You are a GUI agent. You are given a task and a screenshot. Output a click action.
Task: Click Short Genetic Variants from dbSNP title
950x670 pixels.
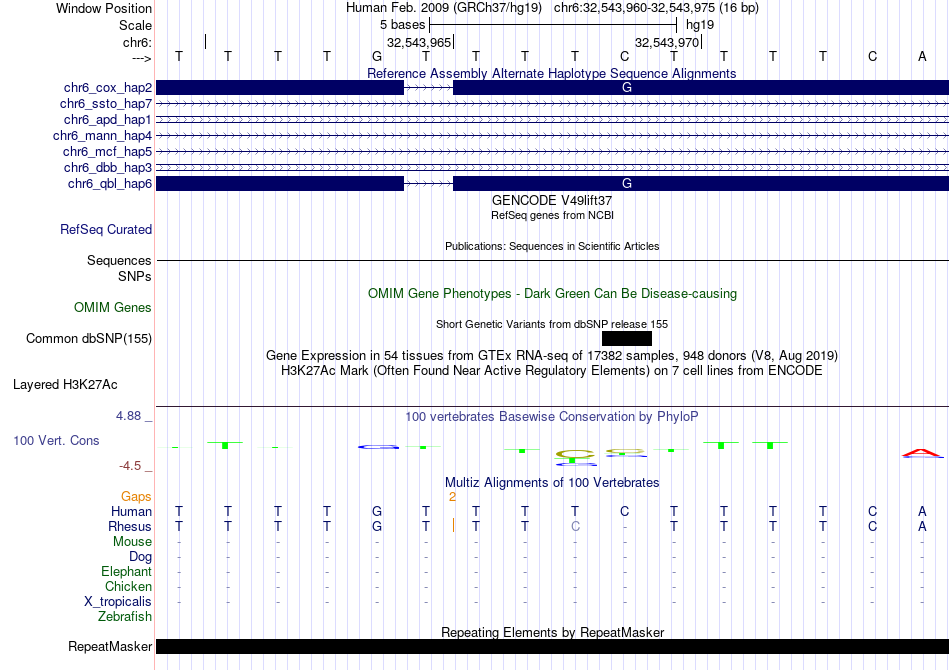tap(552, 324)
